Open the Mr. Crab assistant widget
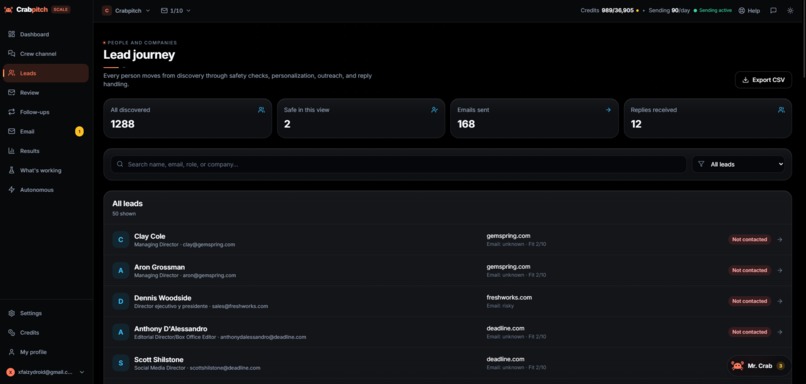Image resolution: width=806 pixels, height=384 pixels. pyautogui.click(x=759, y=366)
